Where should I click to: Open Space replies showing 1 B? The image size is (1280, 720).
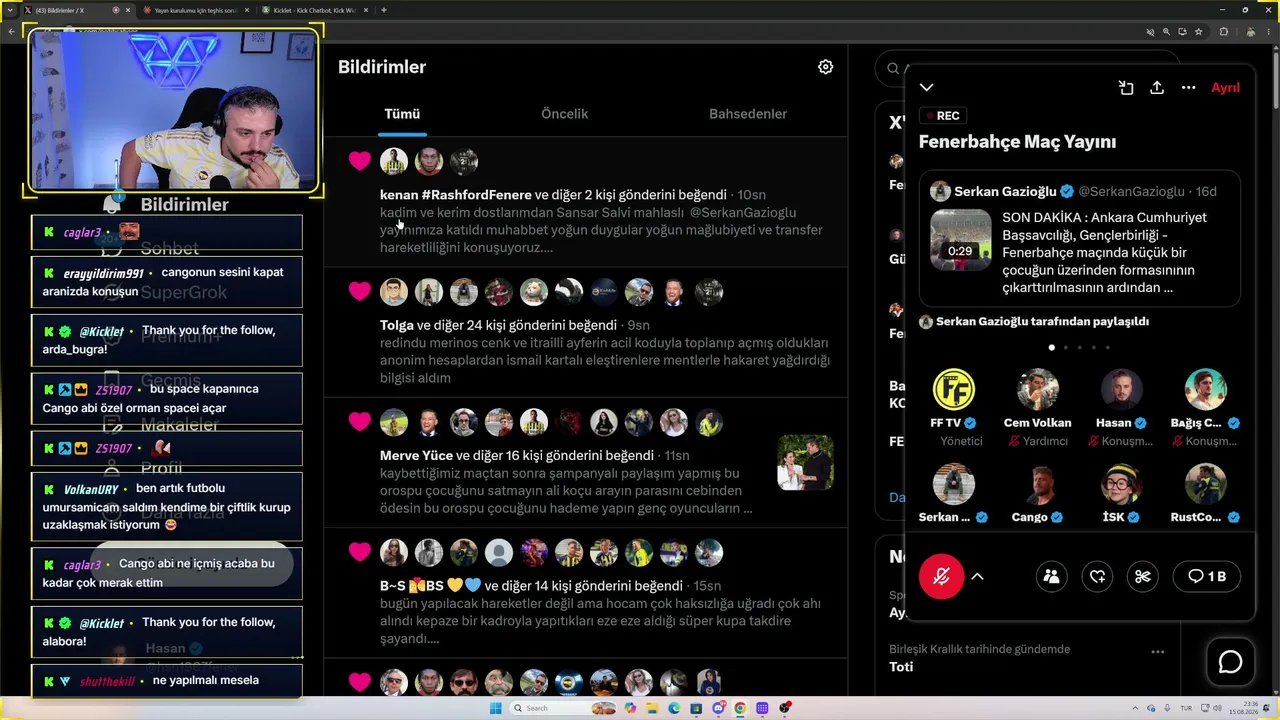tap(1206, 576)
